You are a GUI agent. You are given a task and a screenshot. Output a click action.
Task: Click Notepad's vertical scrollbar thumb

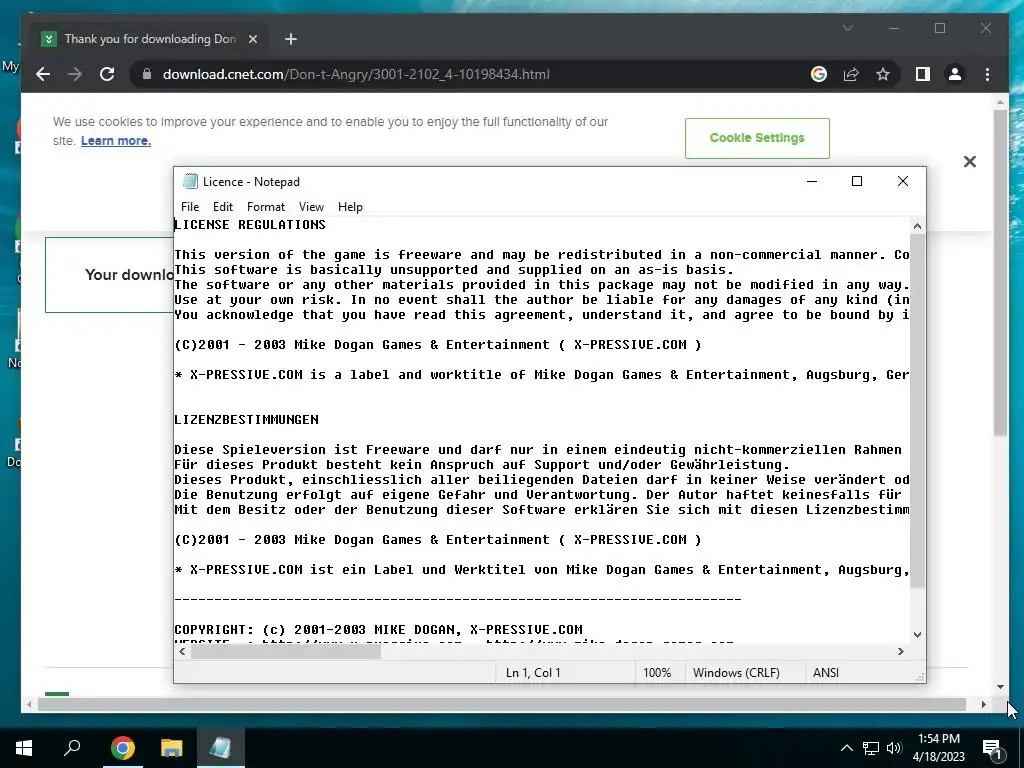(x=917, y=411)
